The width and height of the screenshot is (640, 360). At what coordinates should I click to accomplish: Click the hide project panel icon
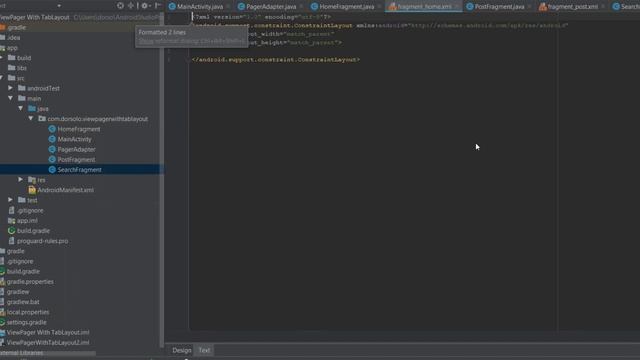(x=157, y=6)
